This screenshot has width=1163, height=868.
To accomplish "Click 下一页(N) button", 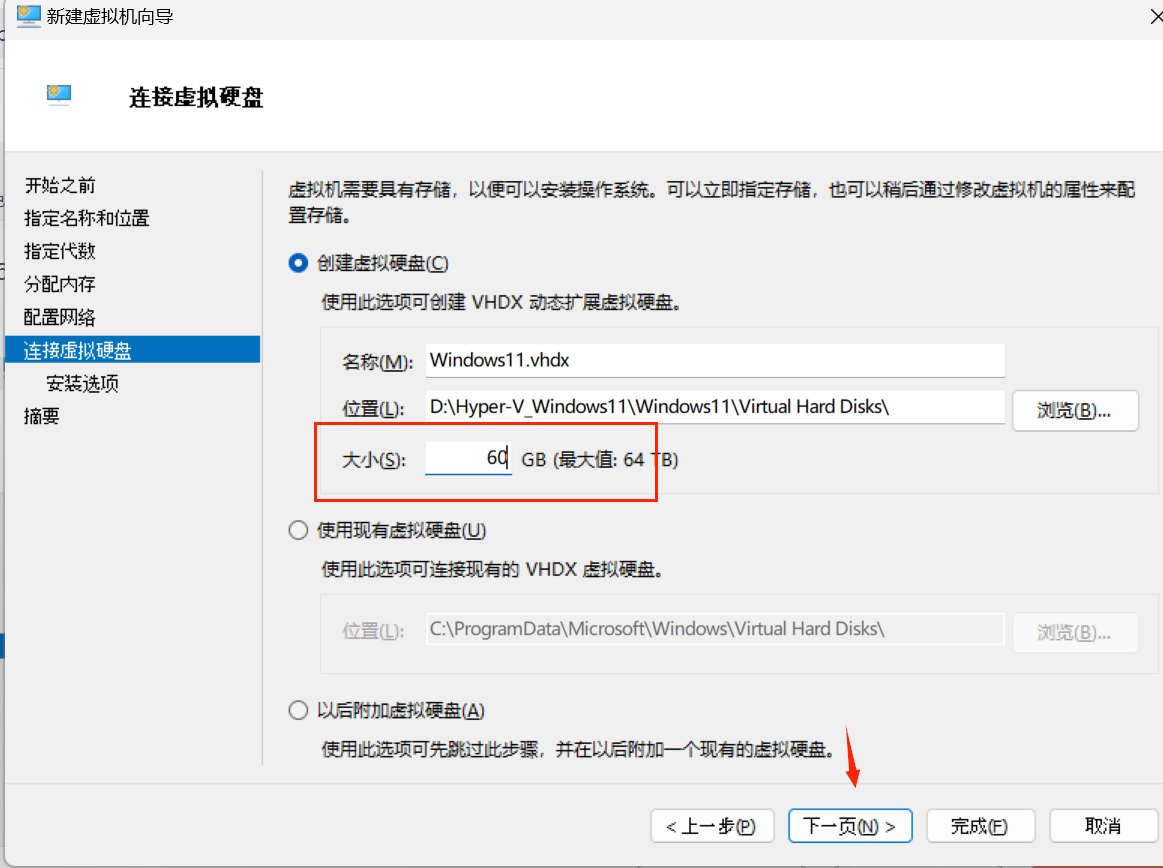I will [x=850, y=826].
